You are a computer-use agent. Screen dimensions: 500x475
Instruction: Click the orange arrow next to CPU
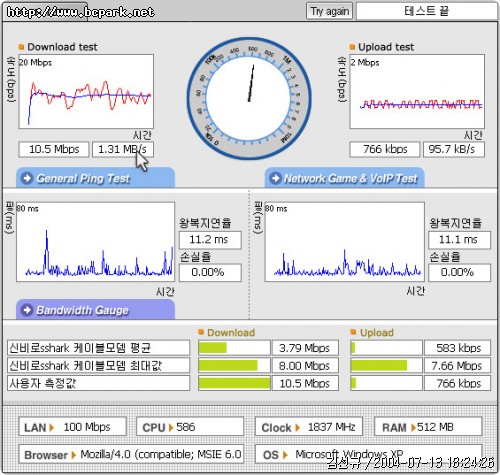[x=171, y=428]
